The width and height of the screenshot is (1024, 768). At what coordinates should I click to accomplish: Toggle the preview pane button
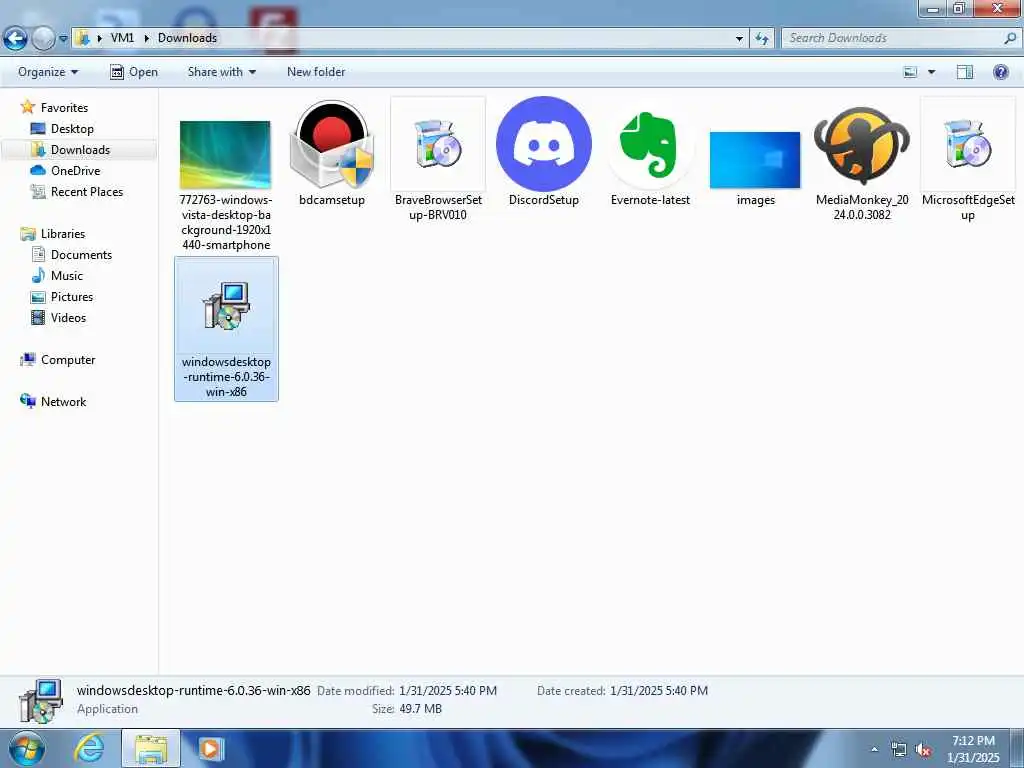pyautogui.click(x=965, y=72)
